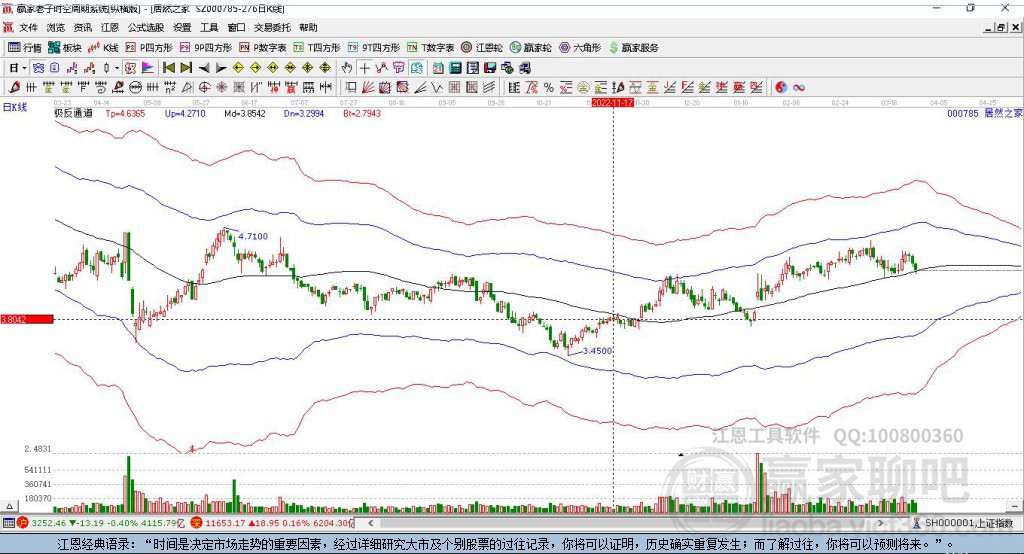Open the 公式选股 menu
This screenshot has height=554, width=1024.
click(x=146, y=27)
